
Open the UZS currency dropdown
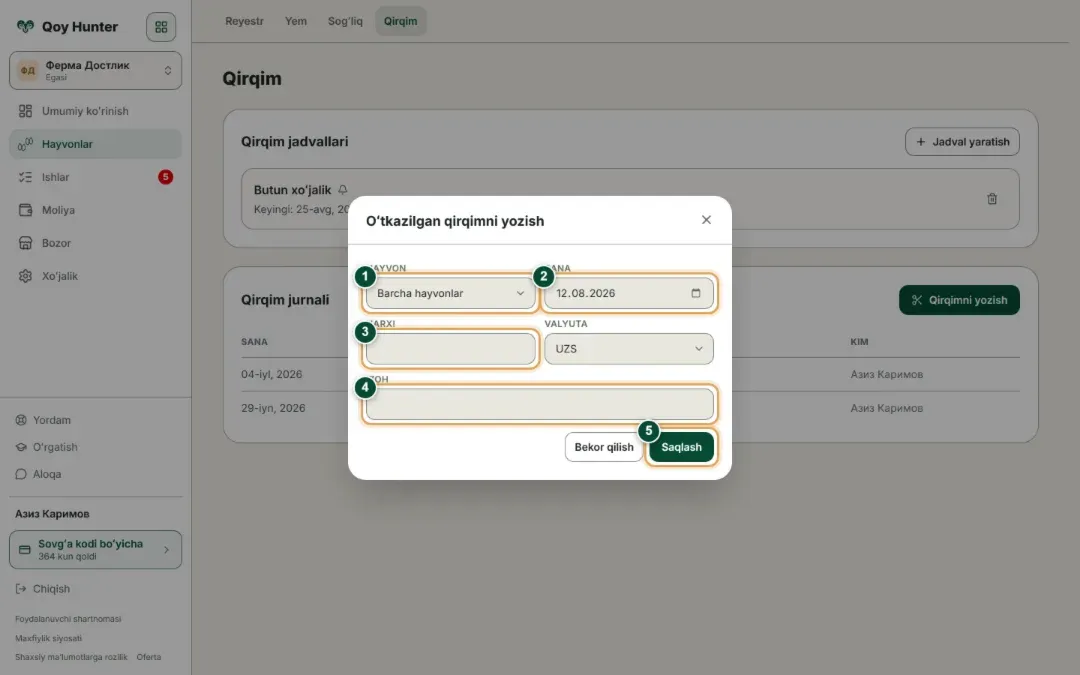628,349
